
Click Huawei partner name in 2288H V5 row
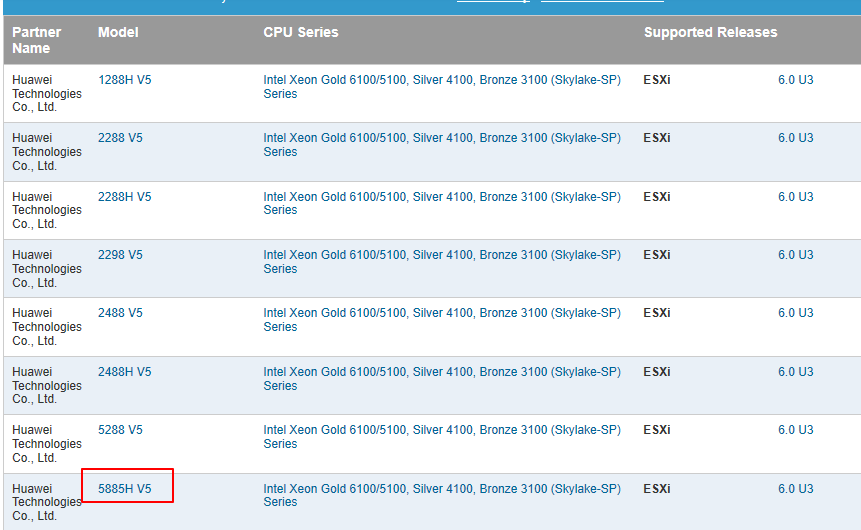[47, 210]
